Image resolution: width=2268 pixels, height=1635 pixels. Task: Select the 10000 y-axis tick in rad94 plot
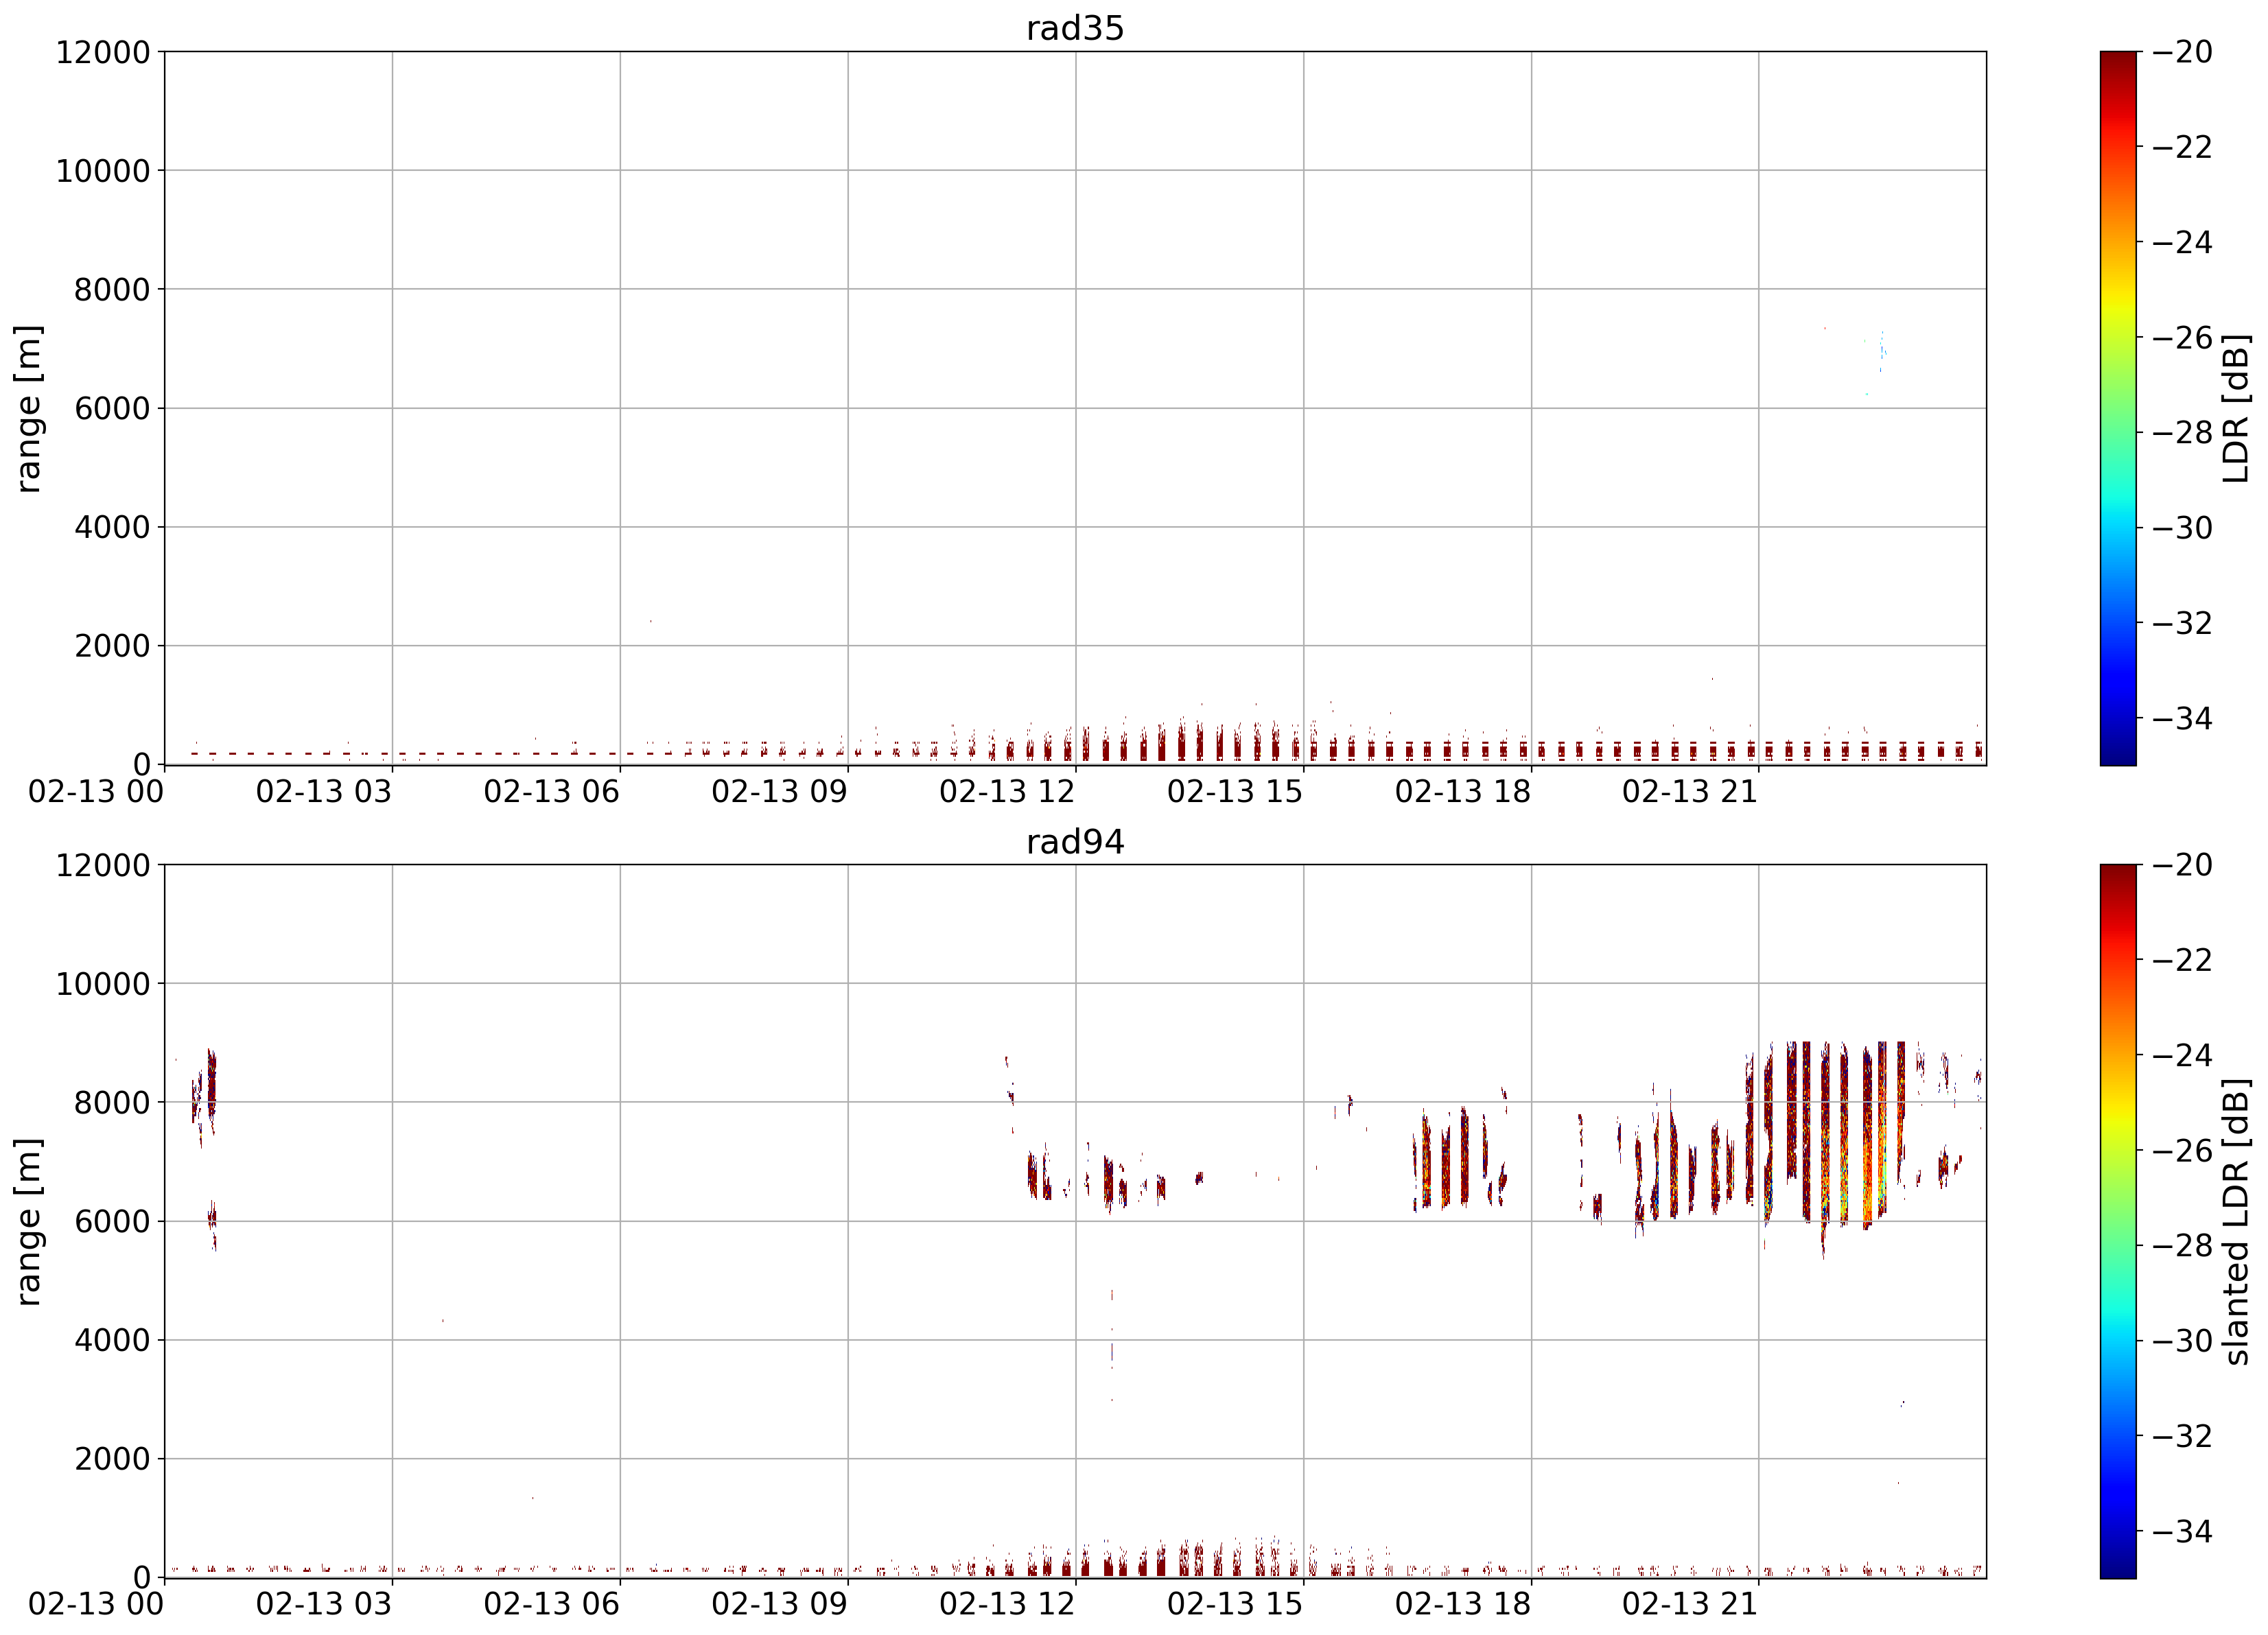tap(103, 984)
